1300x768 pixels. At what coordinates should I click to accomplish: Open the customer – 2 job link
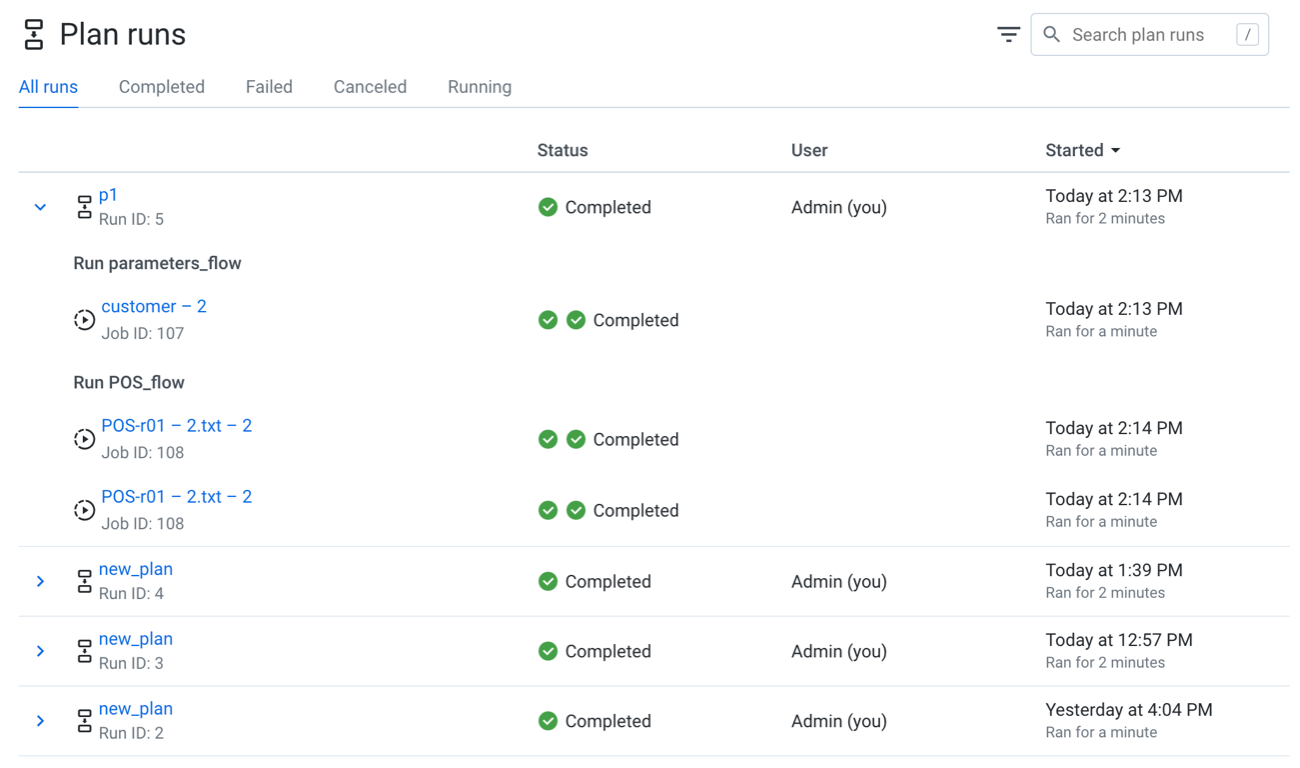(154, 307)
